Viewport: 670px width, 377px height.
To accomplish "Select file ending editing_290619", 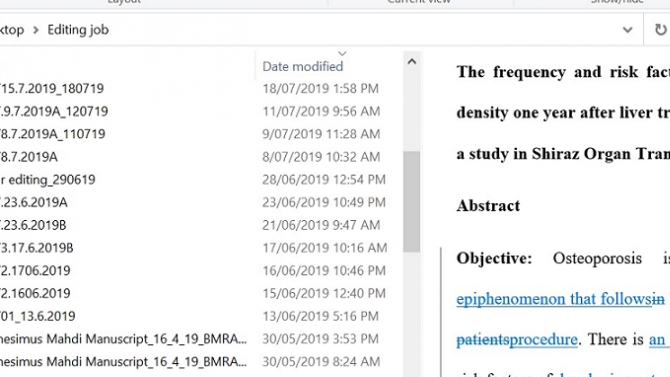I will click(x=47, y=180).
